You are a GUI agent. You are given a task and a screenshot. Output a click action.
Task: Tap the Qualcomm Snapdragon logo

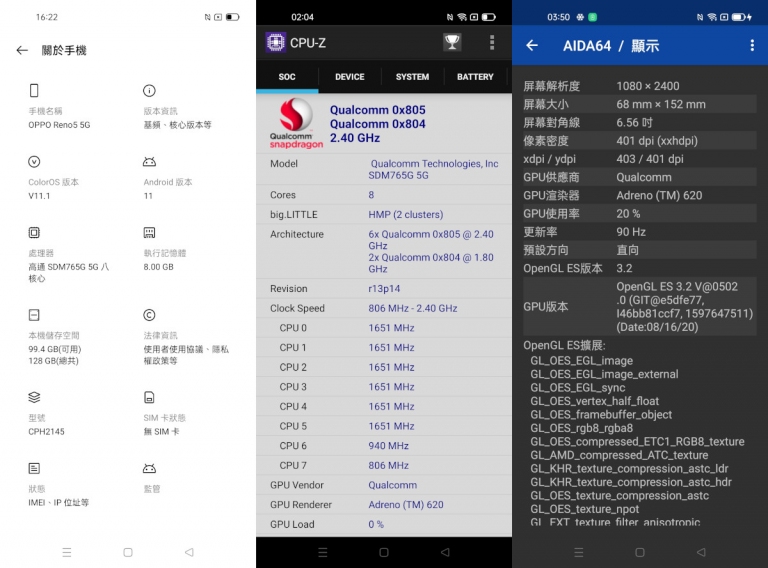pos(296,123)
